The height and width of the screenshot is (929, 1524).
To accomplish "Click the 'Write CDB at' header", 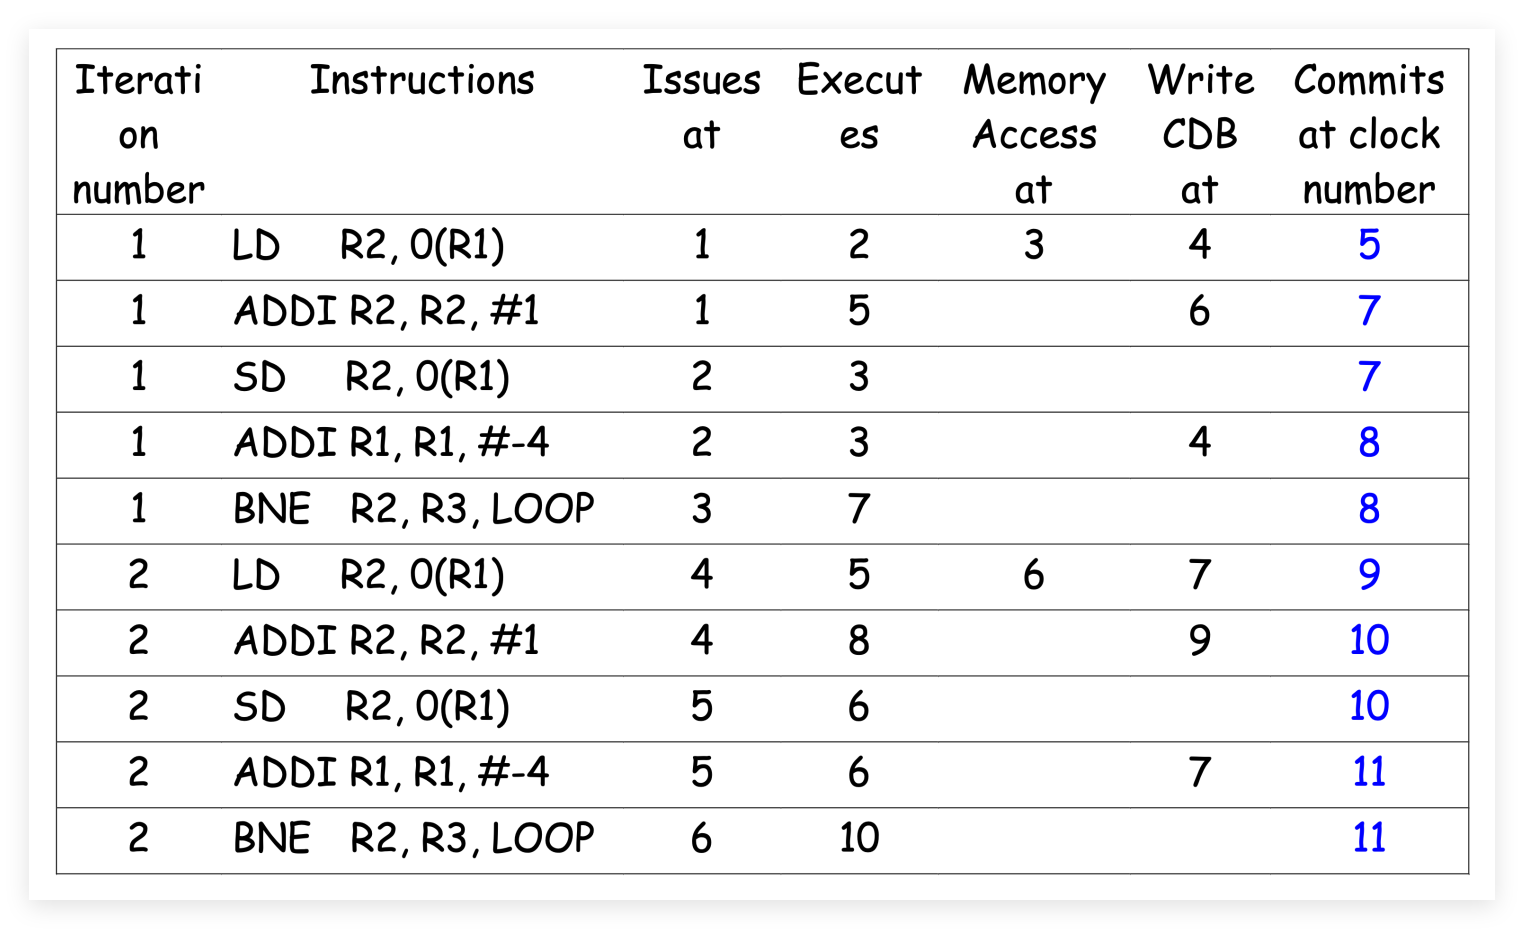I will 1200,134.
